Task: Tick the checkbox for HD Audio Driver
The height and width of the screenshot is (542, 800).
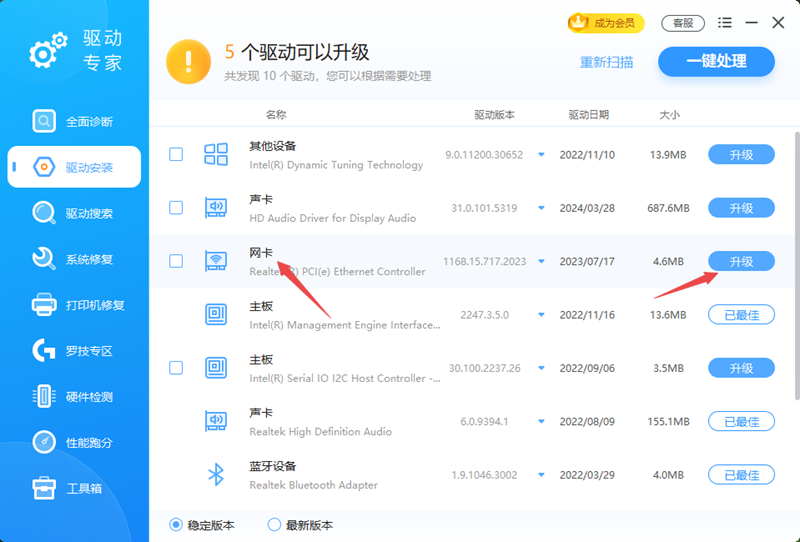Action: point(176,208)
